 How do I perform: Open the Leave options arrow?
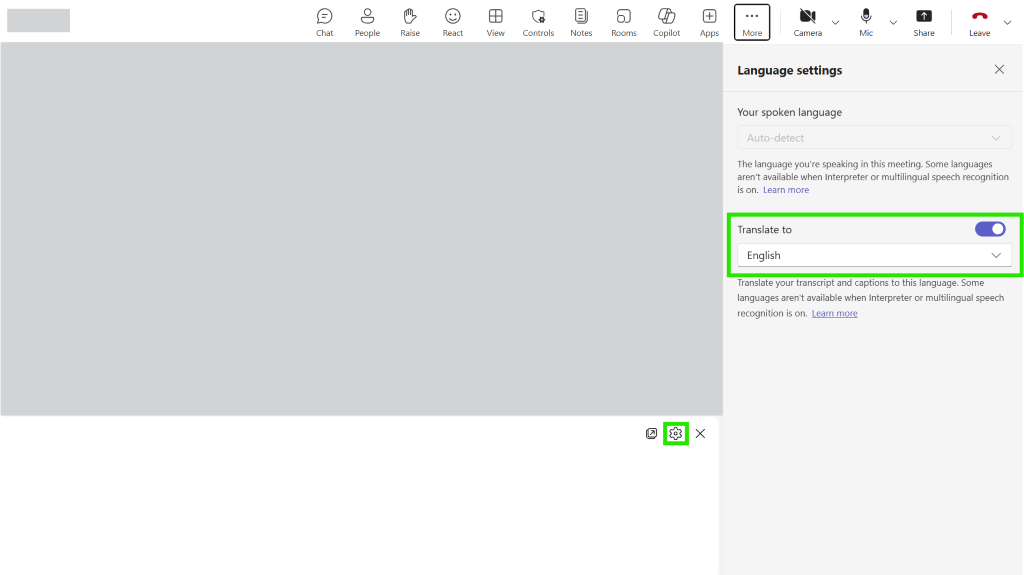[1008, 23]
